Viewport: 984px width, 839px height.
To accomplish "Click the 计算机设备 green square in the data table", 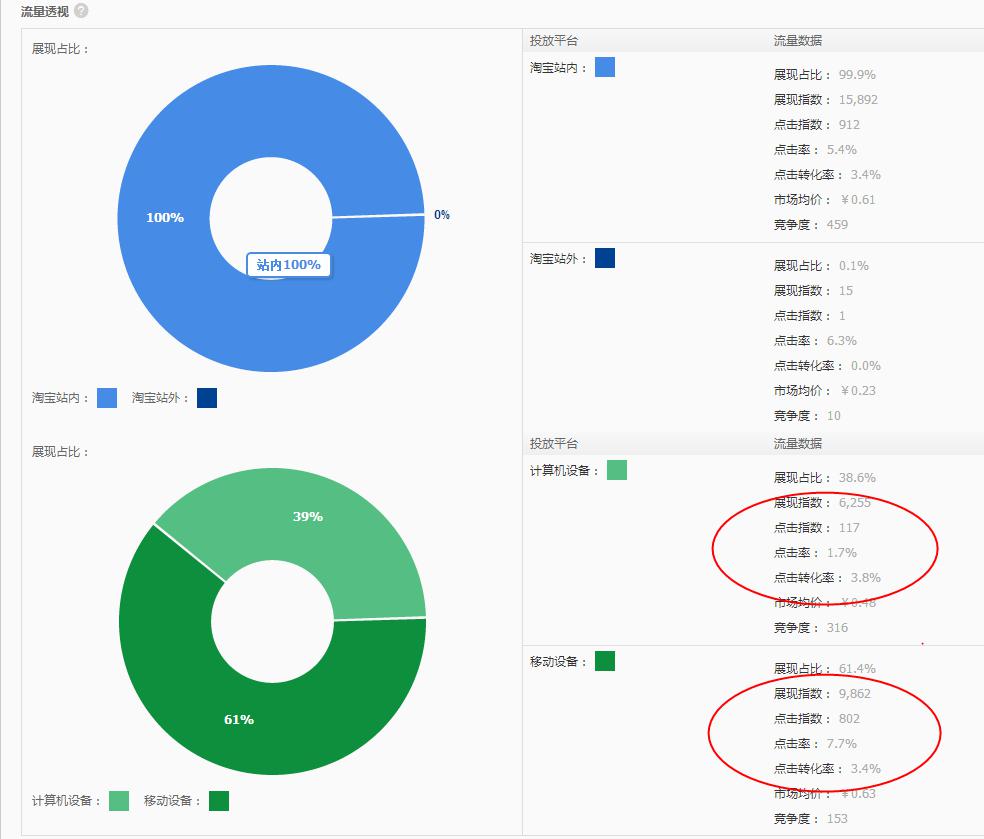I will click(617, 470).
